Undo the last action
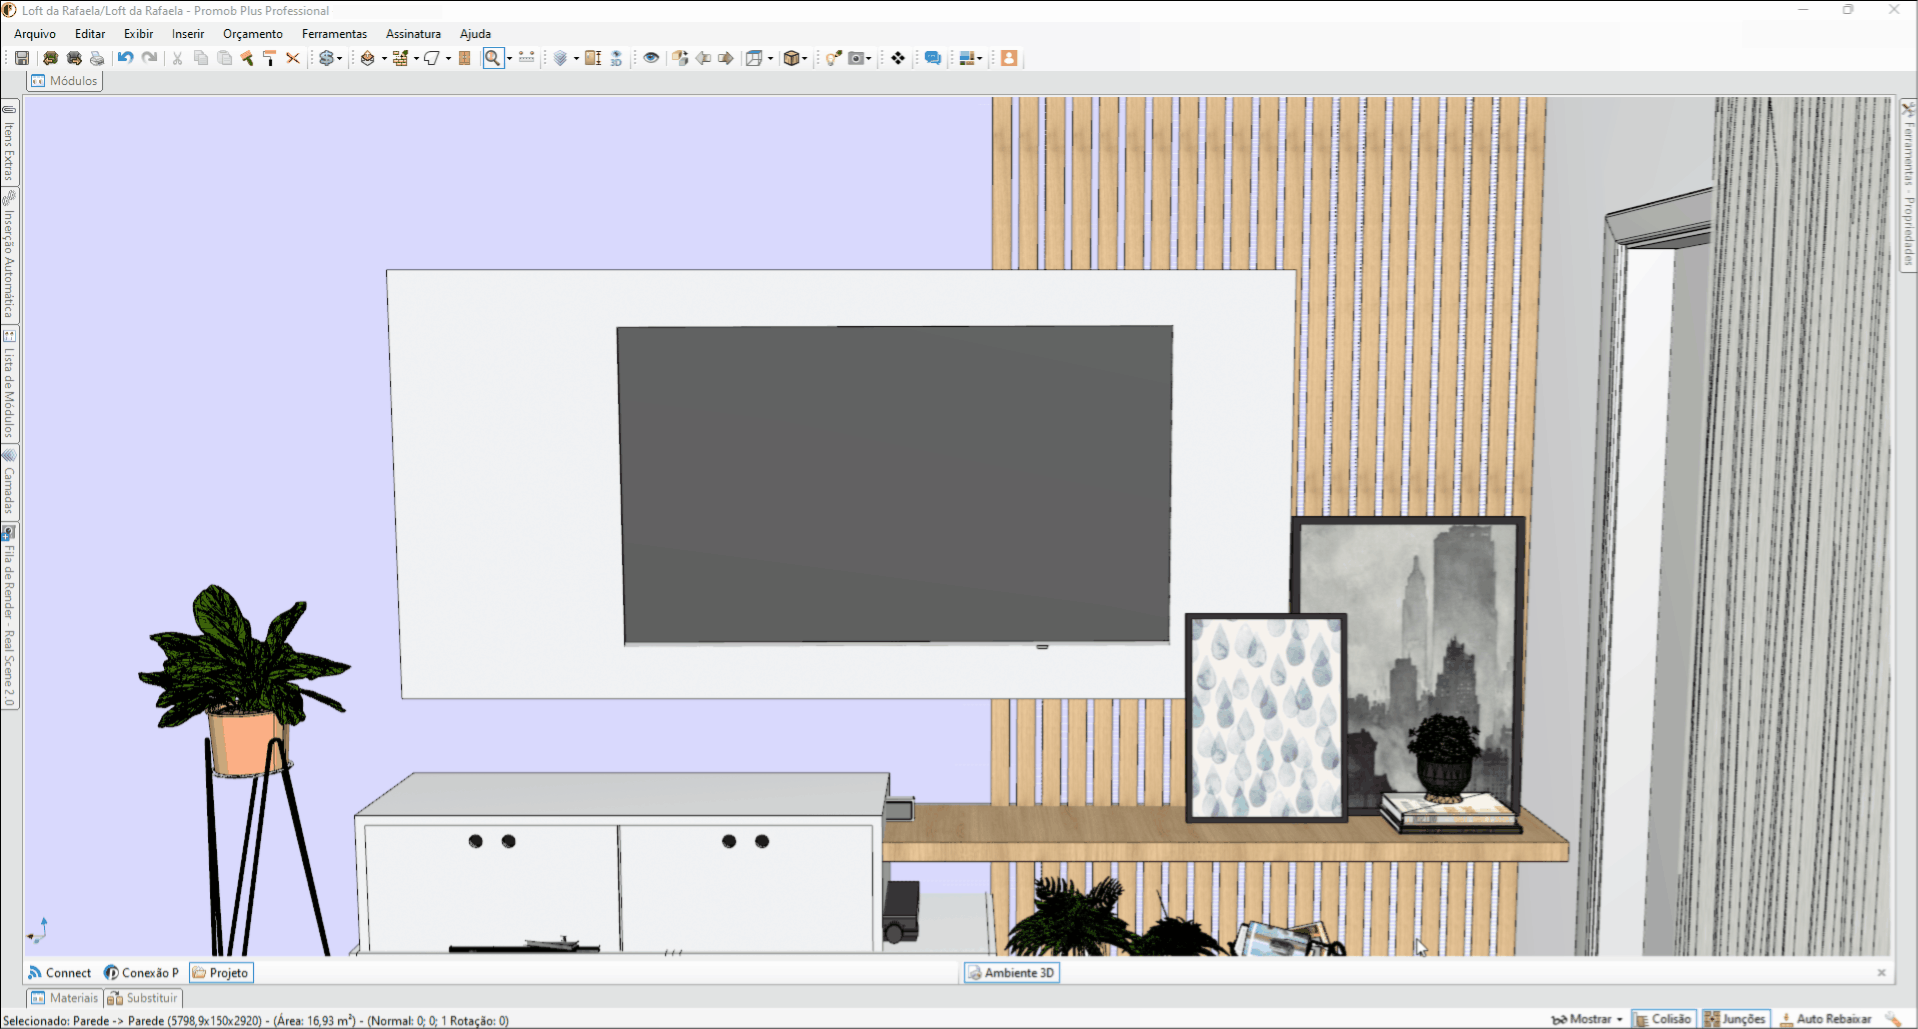Viewport: 1918px width, 1029px height. pos(125,58)
